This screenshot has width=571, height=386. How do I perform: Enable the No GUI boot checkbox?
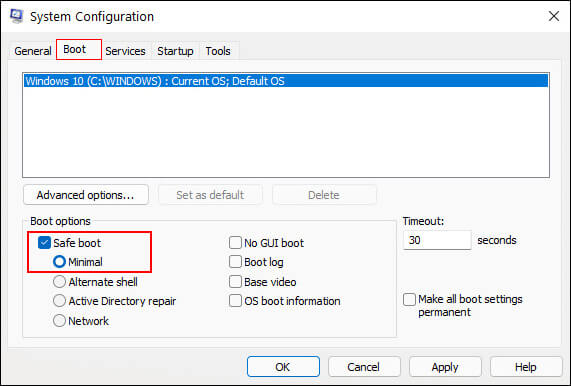pos(235,243)
